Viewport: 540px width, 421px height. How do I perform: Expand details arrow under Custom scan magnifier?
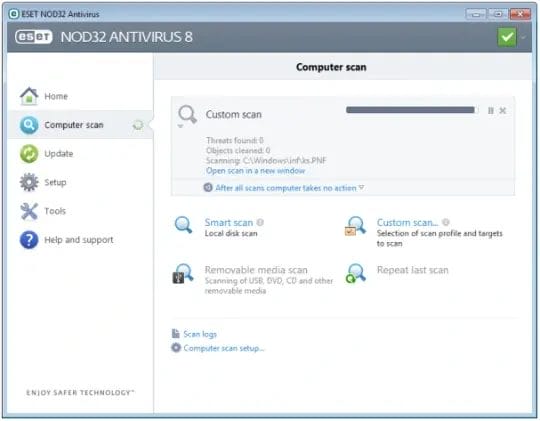coord(180,126)
